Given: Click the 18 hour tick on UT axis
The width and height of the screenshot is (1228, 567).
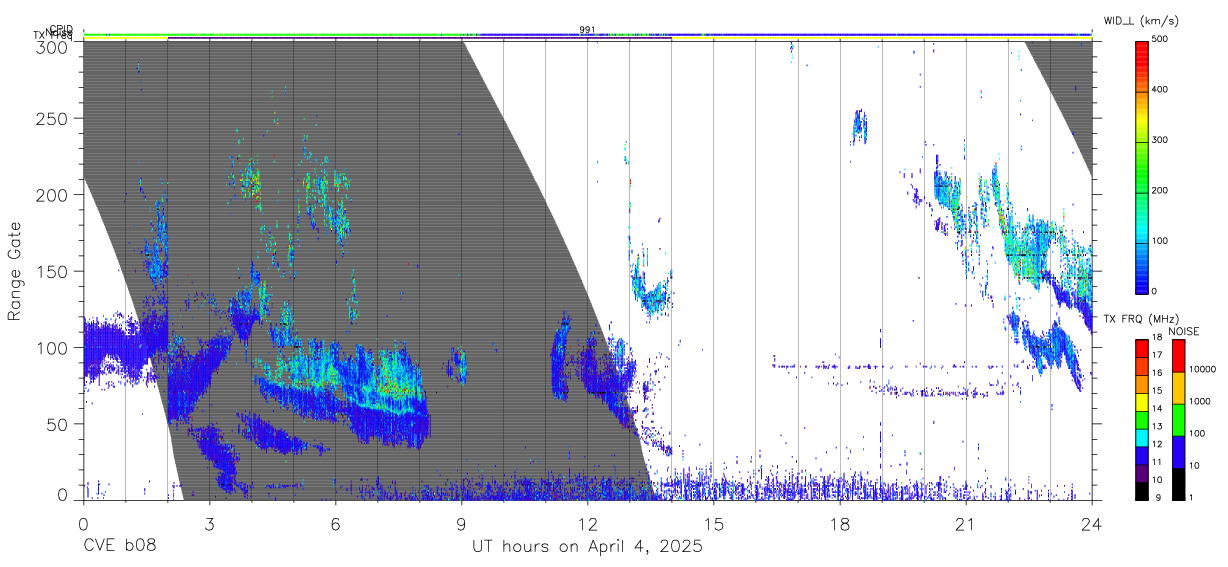Looking at the screenshot, I should coord(840,524).
